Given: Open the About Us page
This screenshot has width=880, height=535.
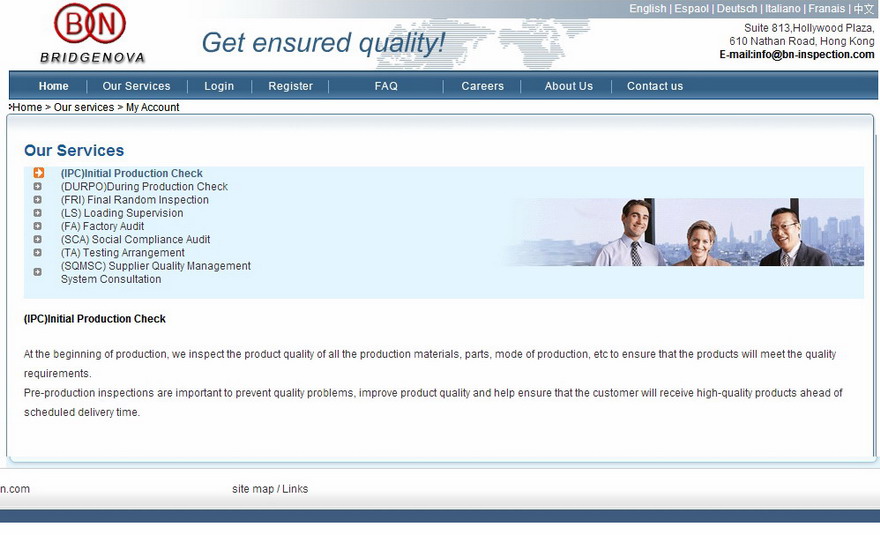Looking at the screenshot, I should [x=569, y=86].
